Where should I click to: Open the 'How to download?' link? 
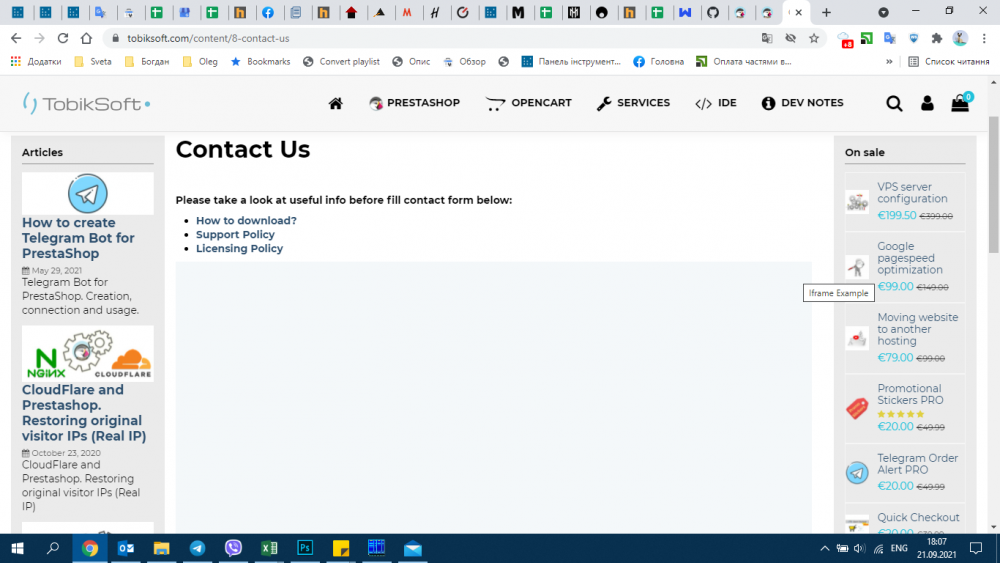(246, 221)
